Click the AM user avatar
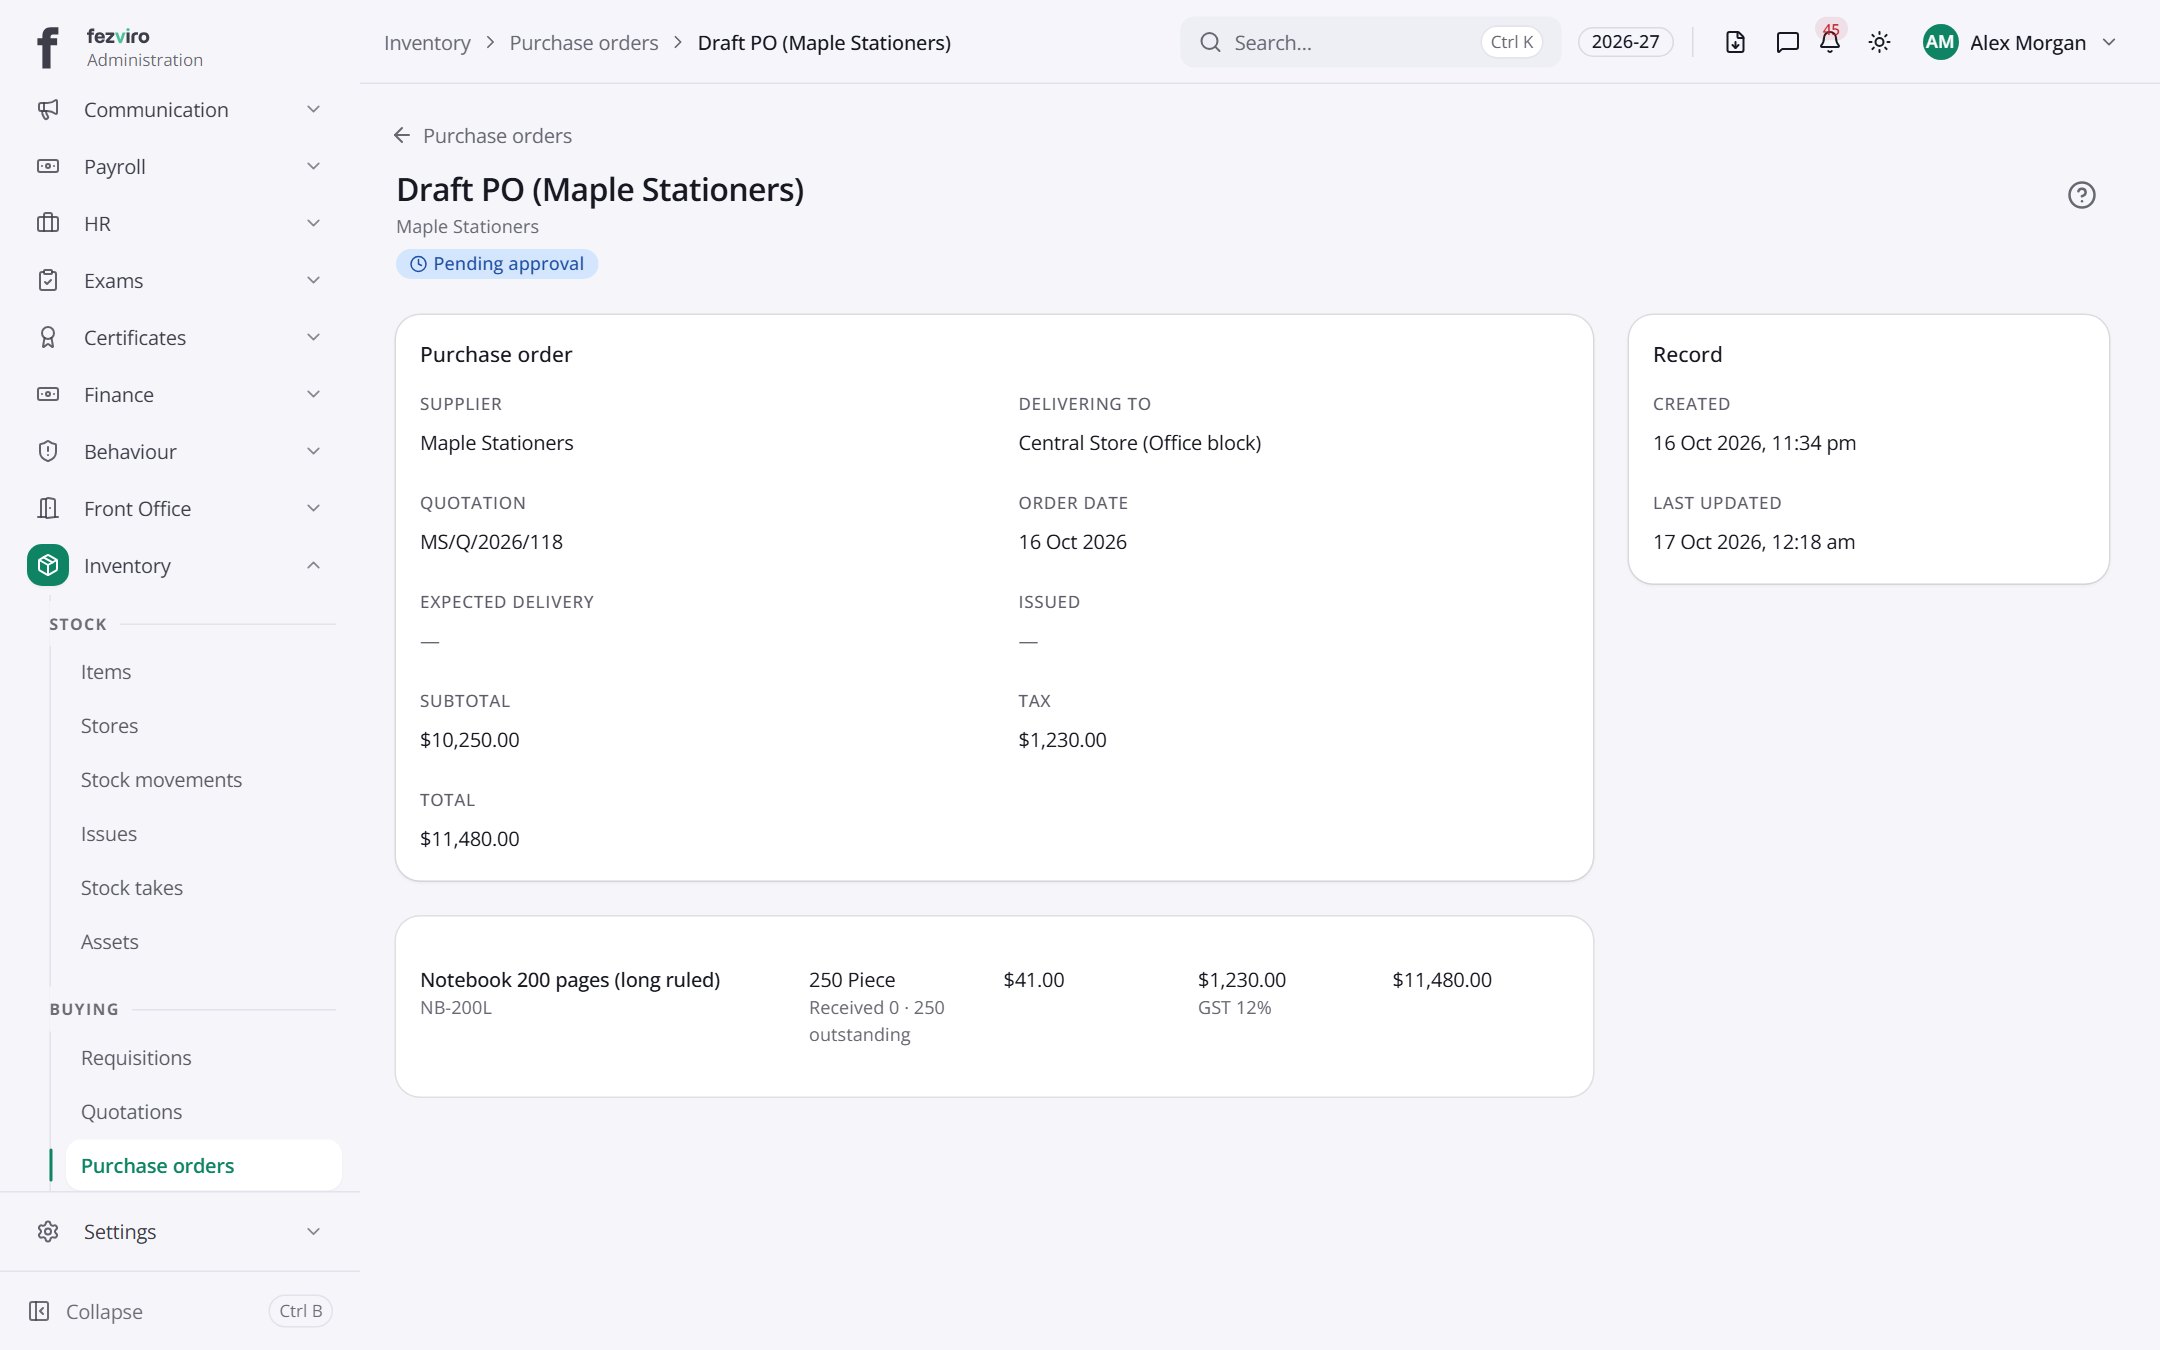This screenshot has width=2160, height=1350. pos(1940,42)
